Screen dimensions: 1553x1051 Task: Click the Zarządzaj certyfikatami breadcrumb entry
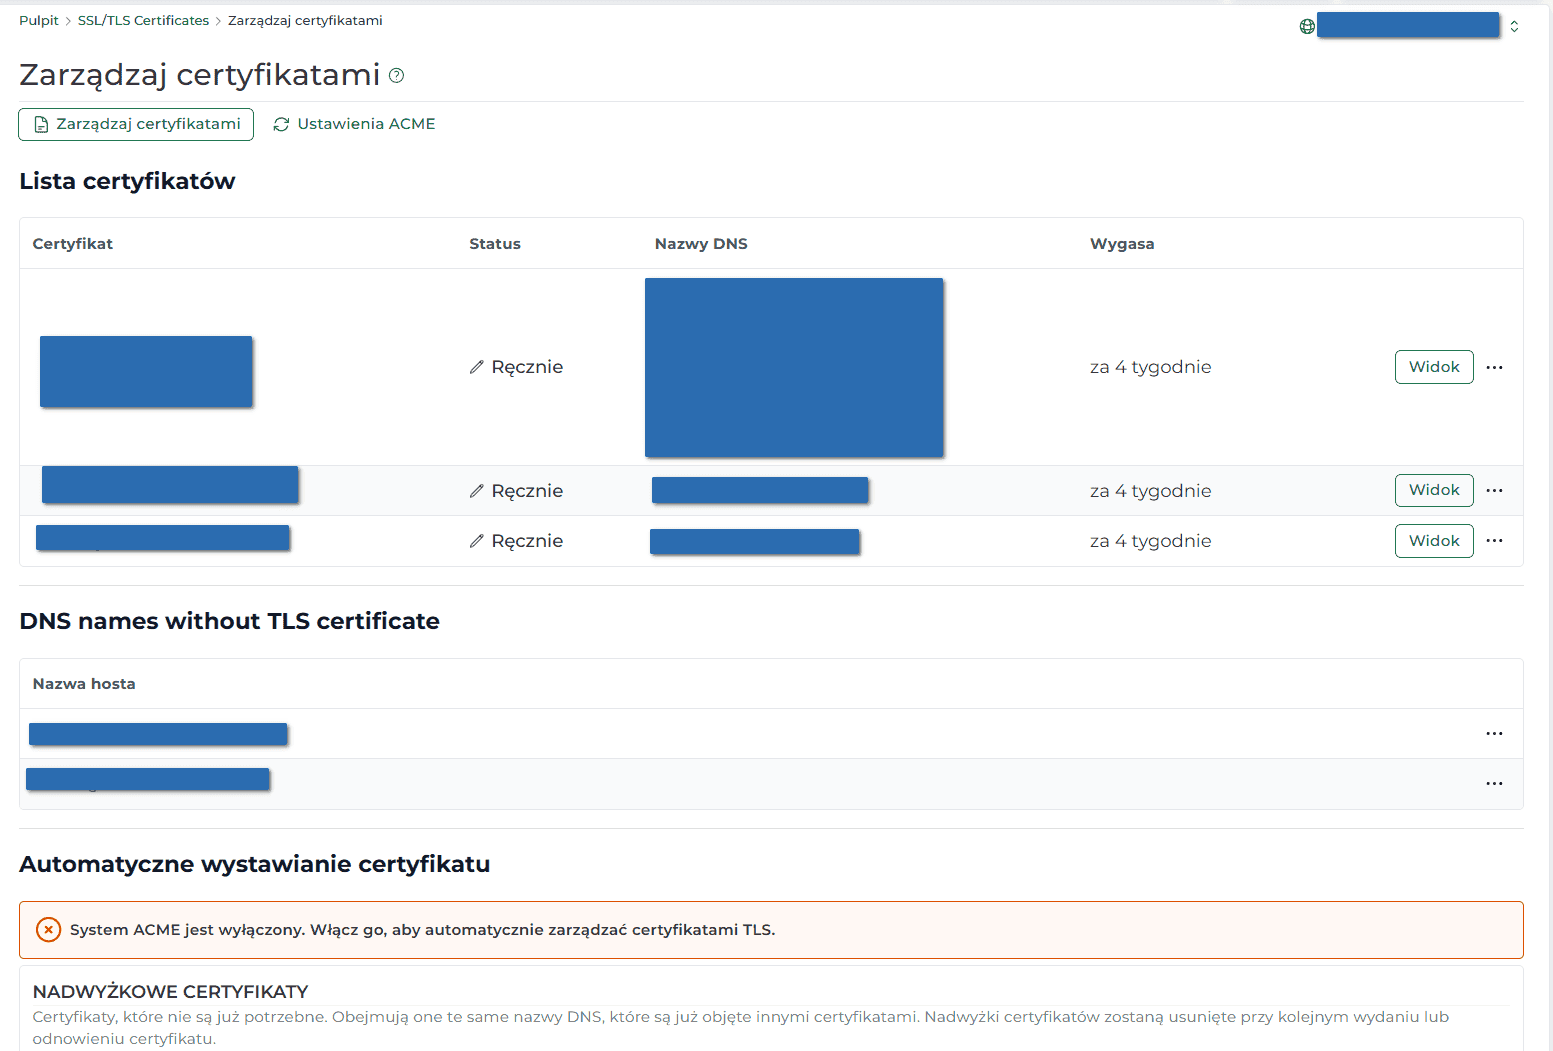click(x=305, y=20)
